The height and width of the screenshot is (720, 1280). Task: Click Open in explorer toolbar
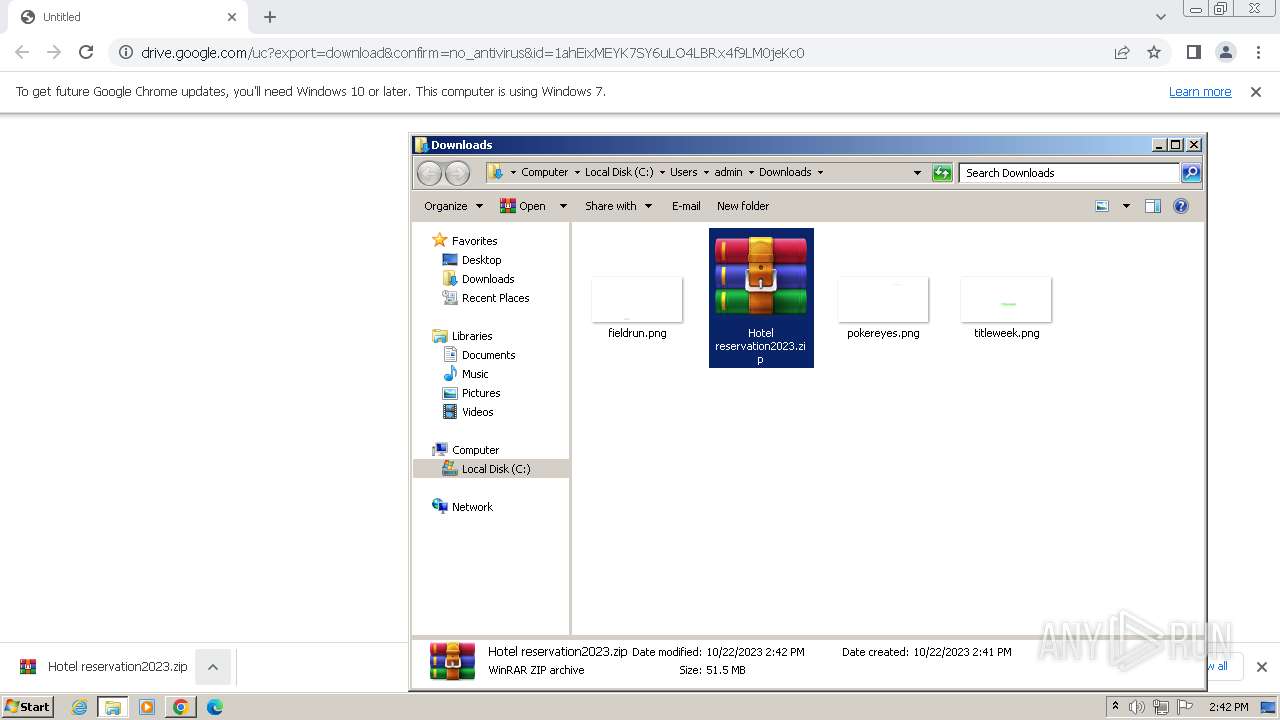point(523,206)
